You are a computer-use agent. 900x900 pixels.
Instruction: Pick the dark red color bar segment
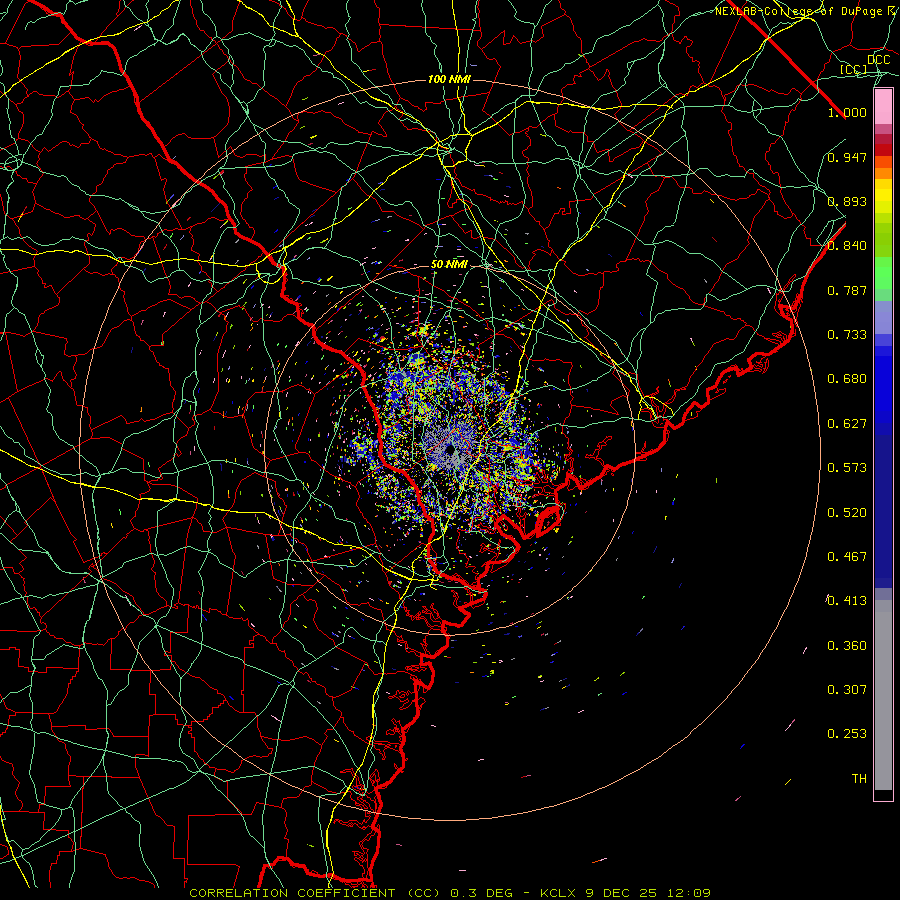883,150
